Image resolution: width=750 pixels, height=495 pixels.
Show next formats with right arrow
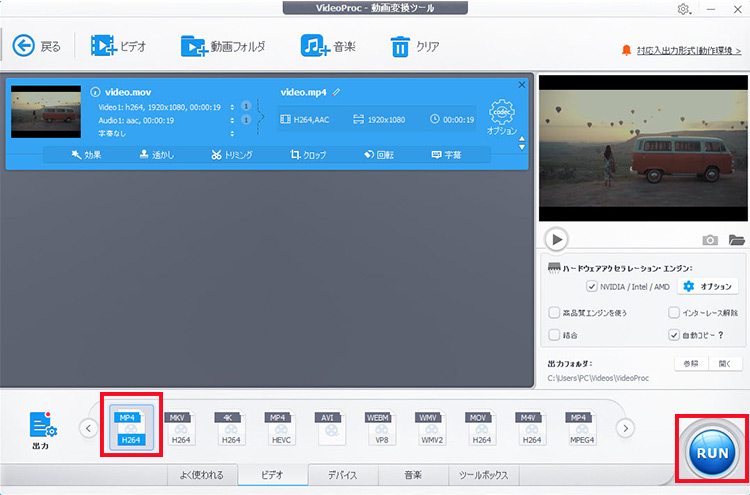point(625,428)
